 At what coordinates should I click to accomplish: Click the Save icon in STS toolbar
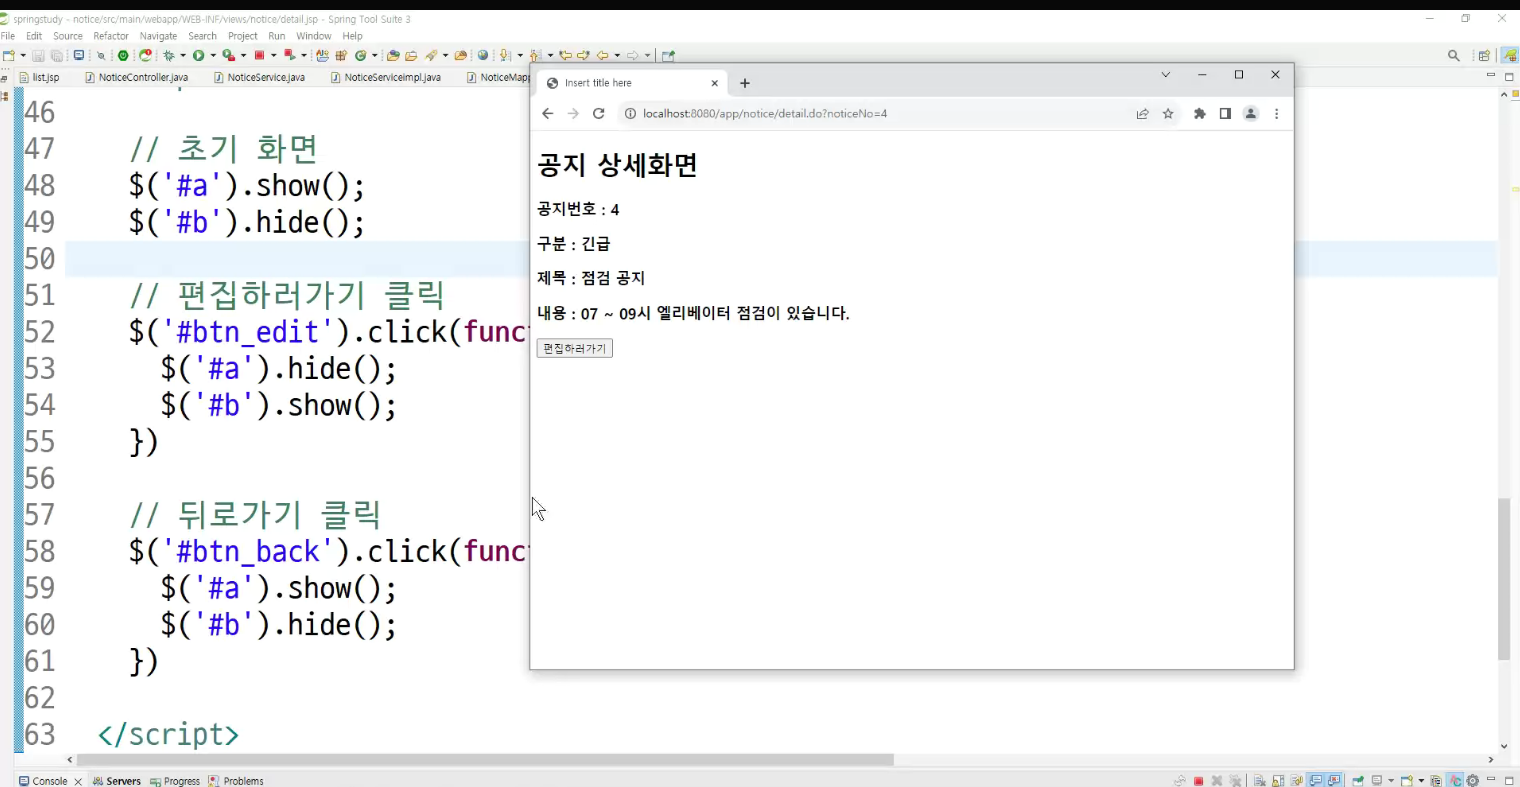pos(38,56)
